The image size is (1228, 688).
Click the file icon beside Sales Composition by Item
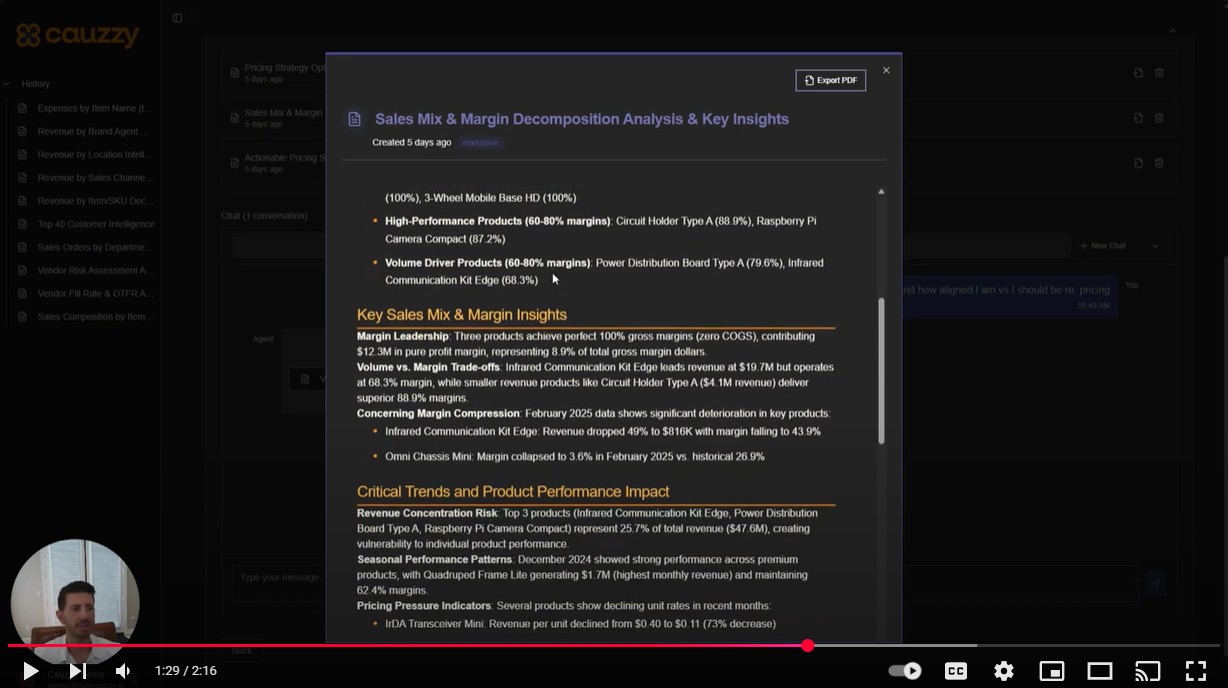pyautogui.click(x=23, y=317)
